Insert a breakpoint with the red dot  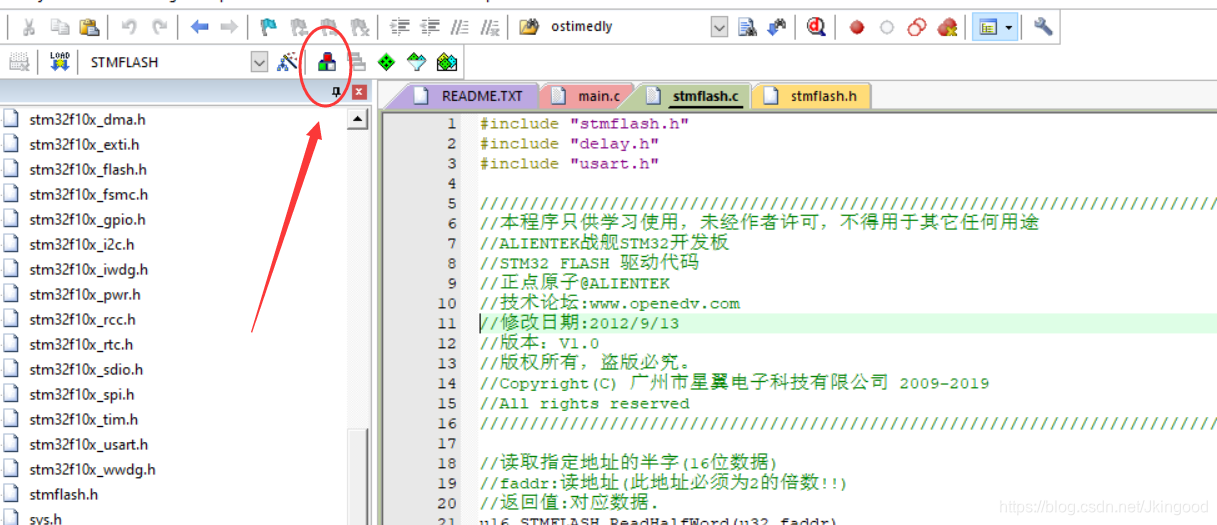click(857, 28)
